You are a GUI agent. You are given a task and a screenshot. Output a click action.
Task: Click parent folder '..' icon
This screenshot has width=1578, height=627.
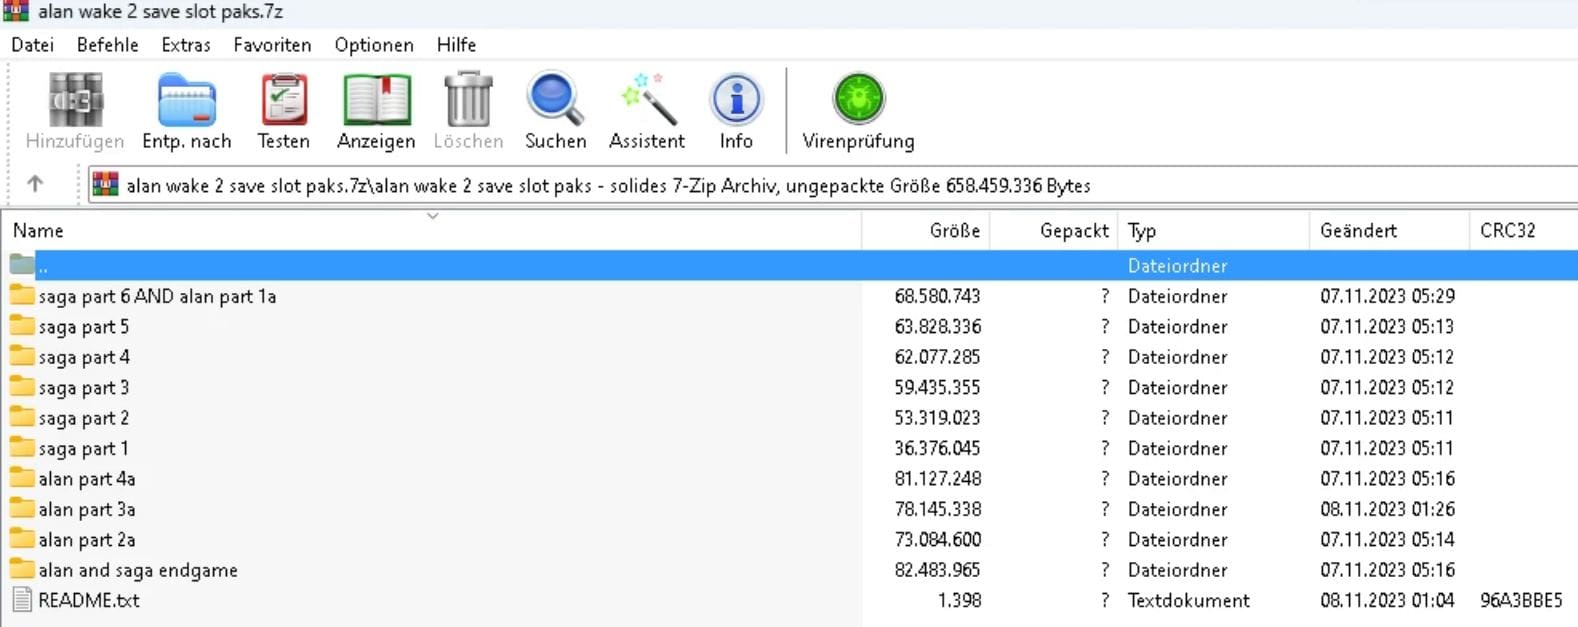[21, 265]
